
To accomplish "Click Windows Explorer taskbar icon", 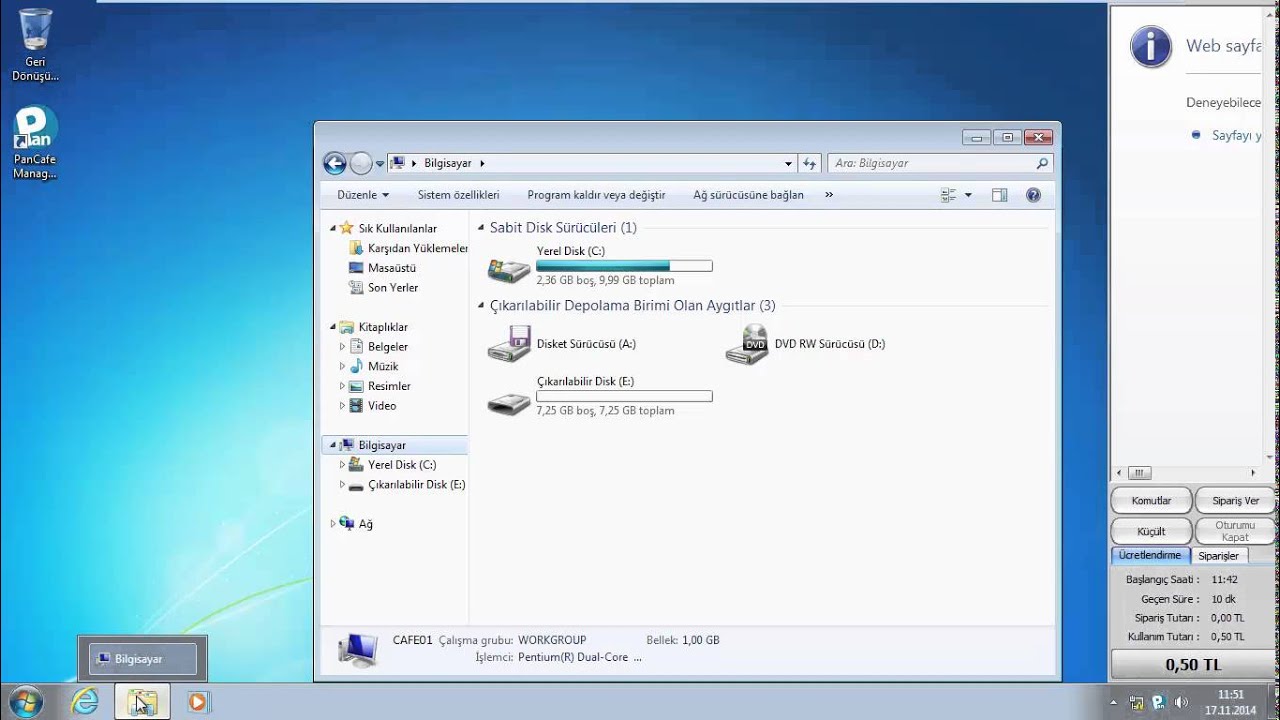I will click(x=142, y=702).
